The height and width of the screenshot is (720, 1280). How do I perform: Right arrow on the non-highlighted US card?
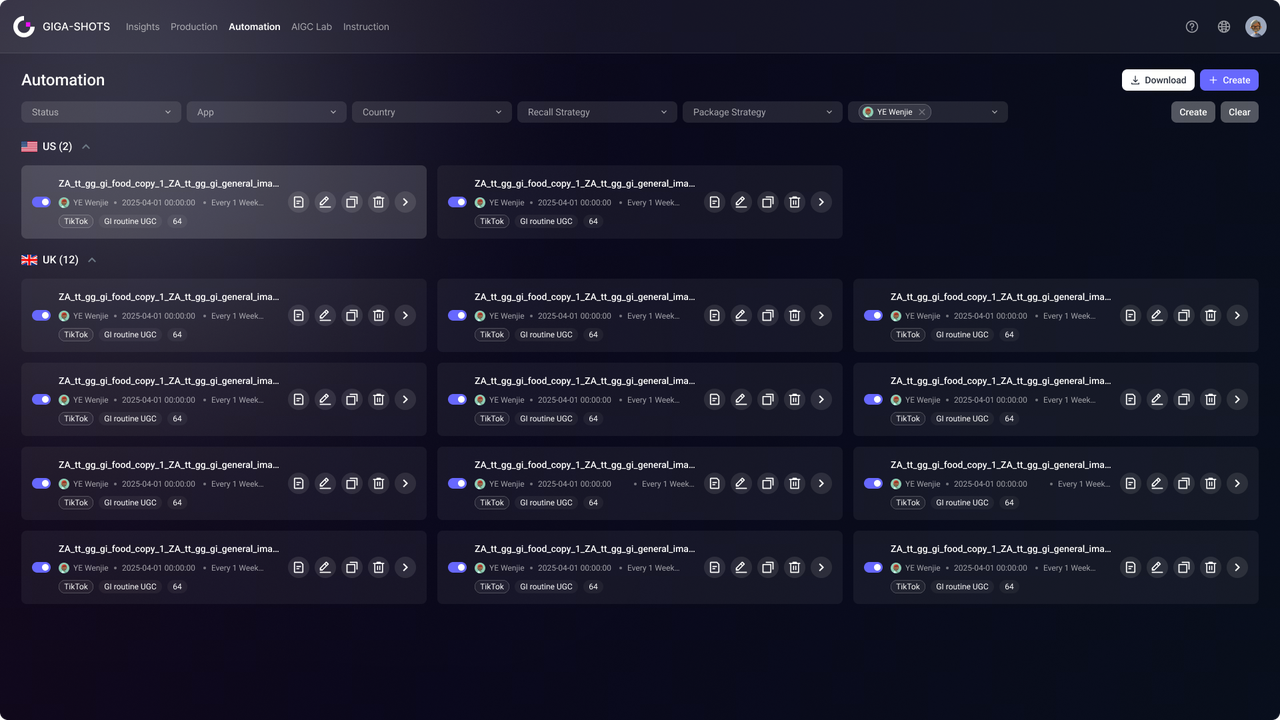pyautogui.click(x=821, y=202)
